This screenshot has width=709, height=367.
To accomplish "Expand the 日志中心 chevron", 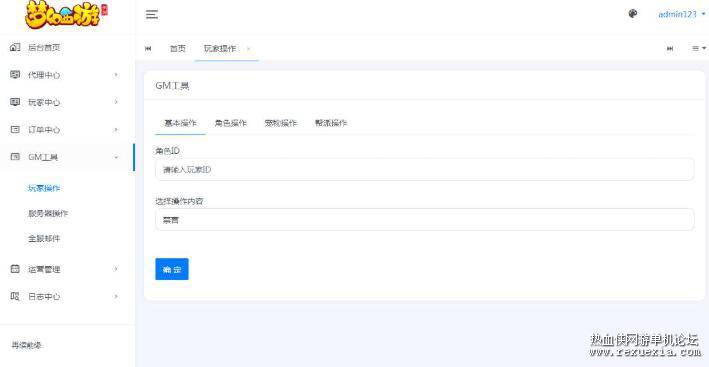I will pos(116,296).
